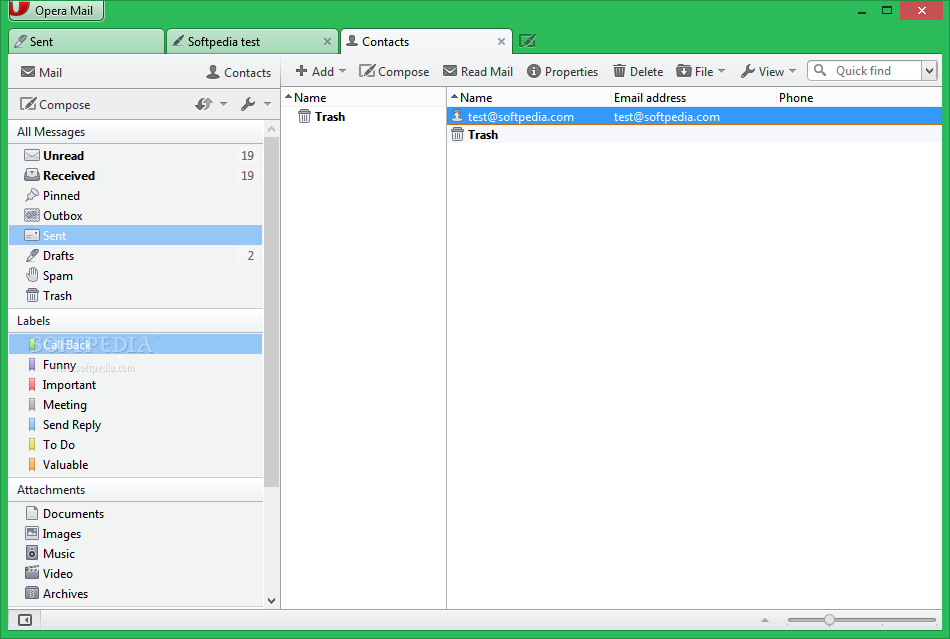Select the Meeting label

click(136, 405)
